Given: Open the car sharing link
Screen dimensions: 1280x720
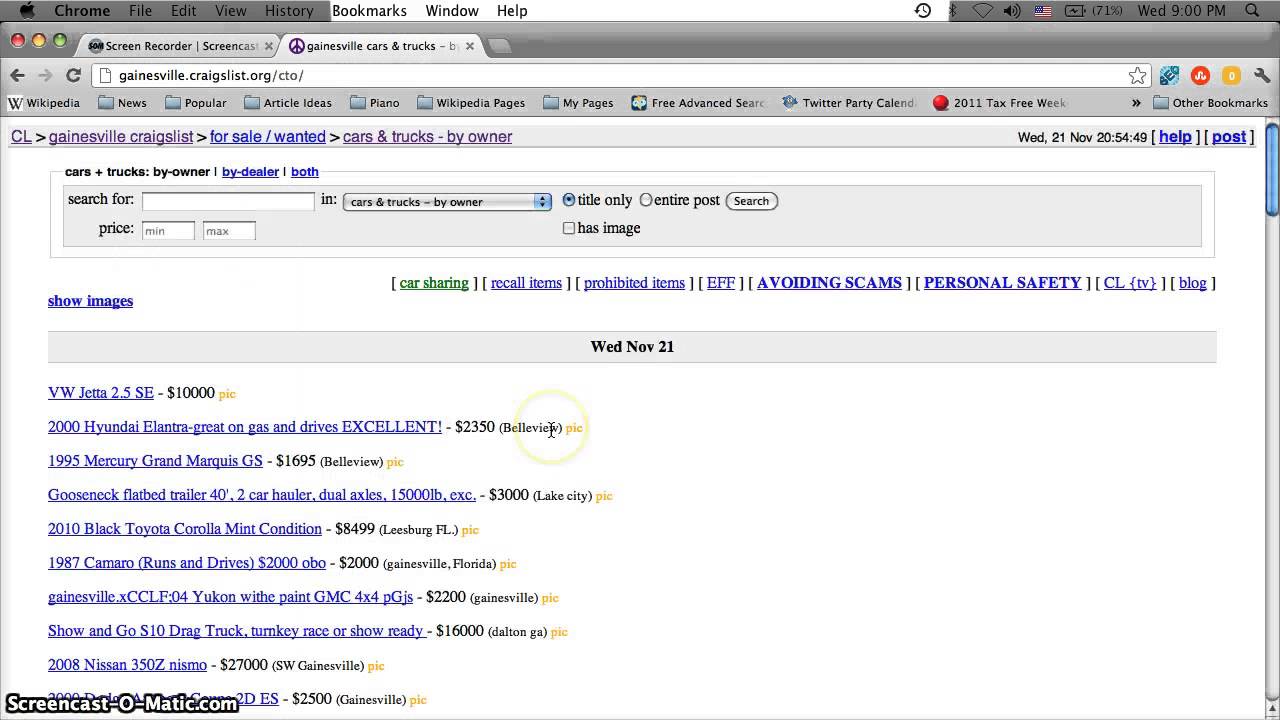Looking at the screenshot, I should tap(434, 283).
